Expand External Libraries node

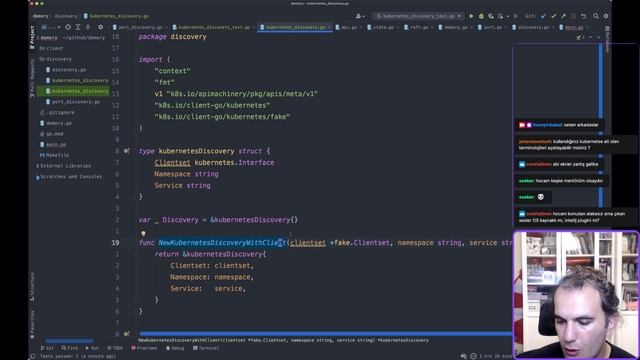64,166
